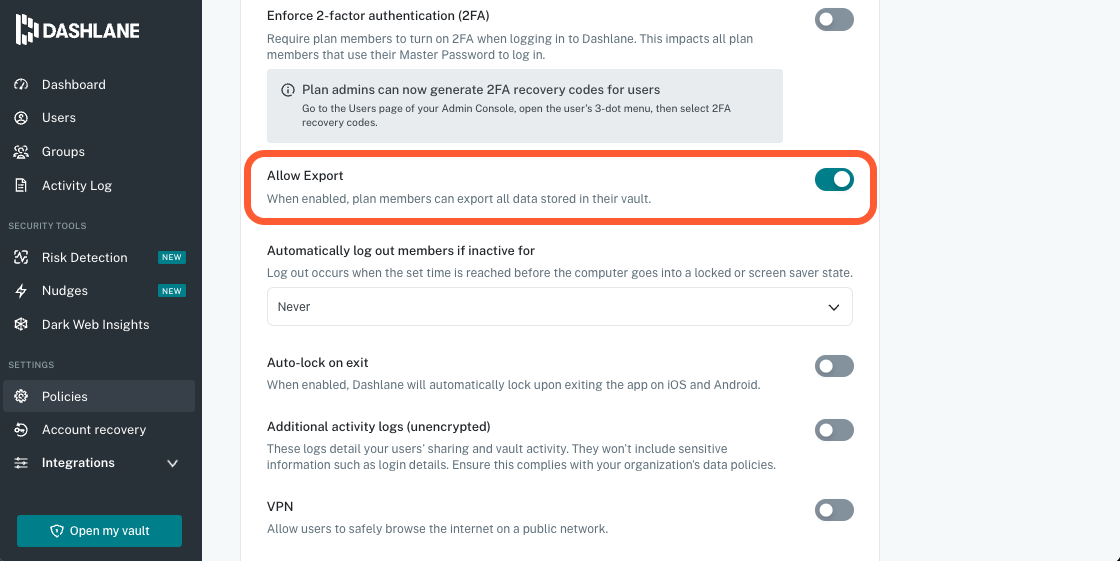
Task: Click the Account recovery icon
Action: 21,430
